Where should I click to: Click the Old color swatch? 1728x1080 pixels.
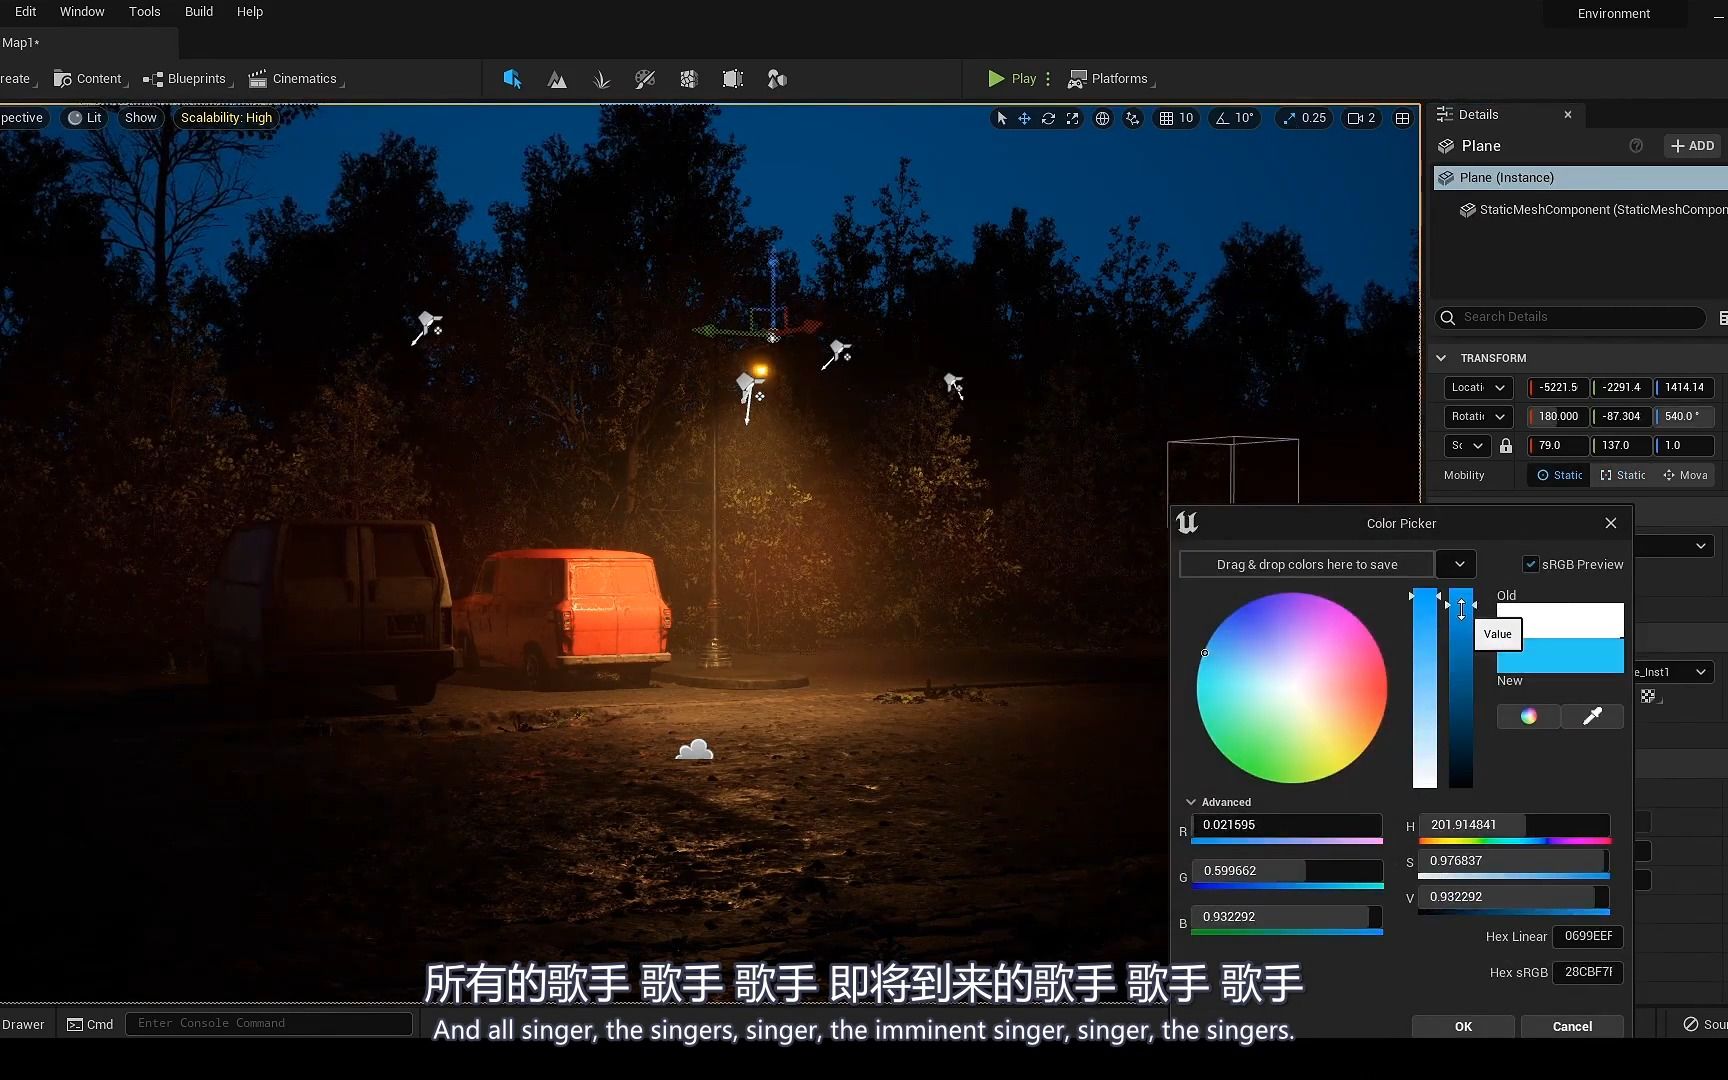point(1560,620)
